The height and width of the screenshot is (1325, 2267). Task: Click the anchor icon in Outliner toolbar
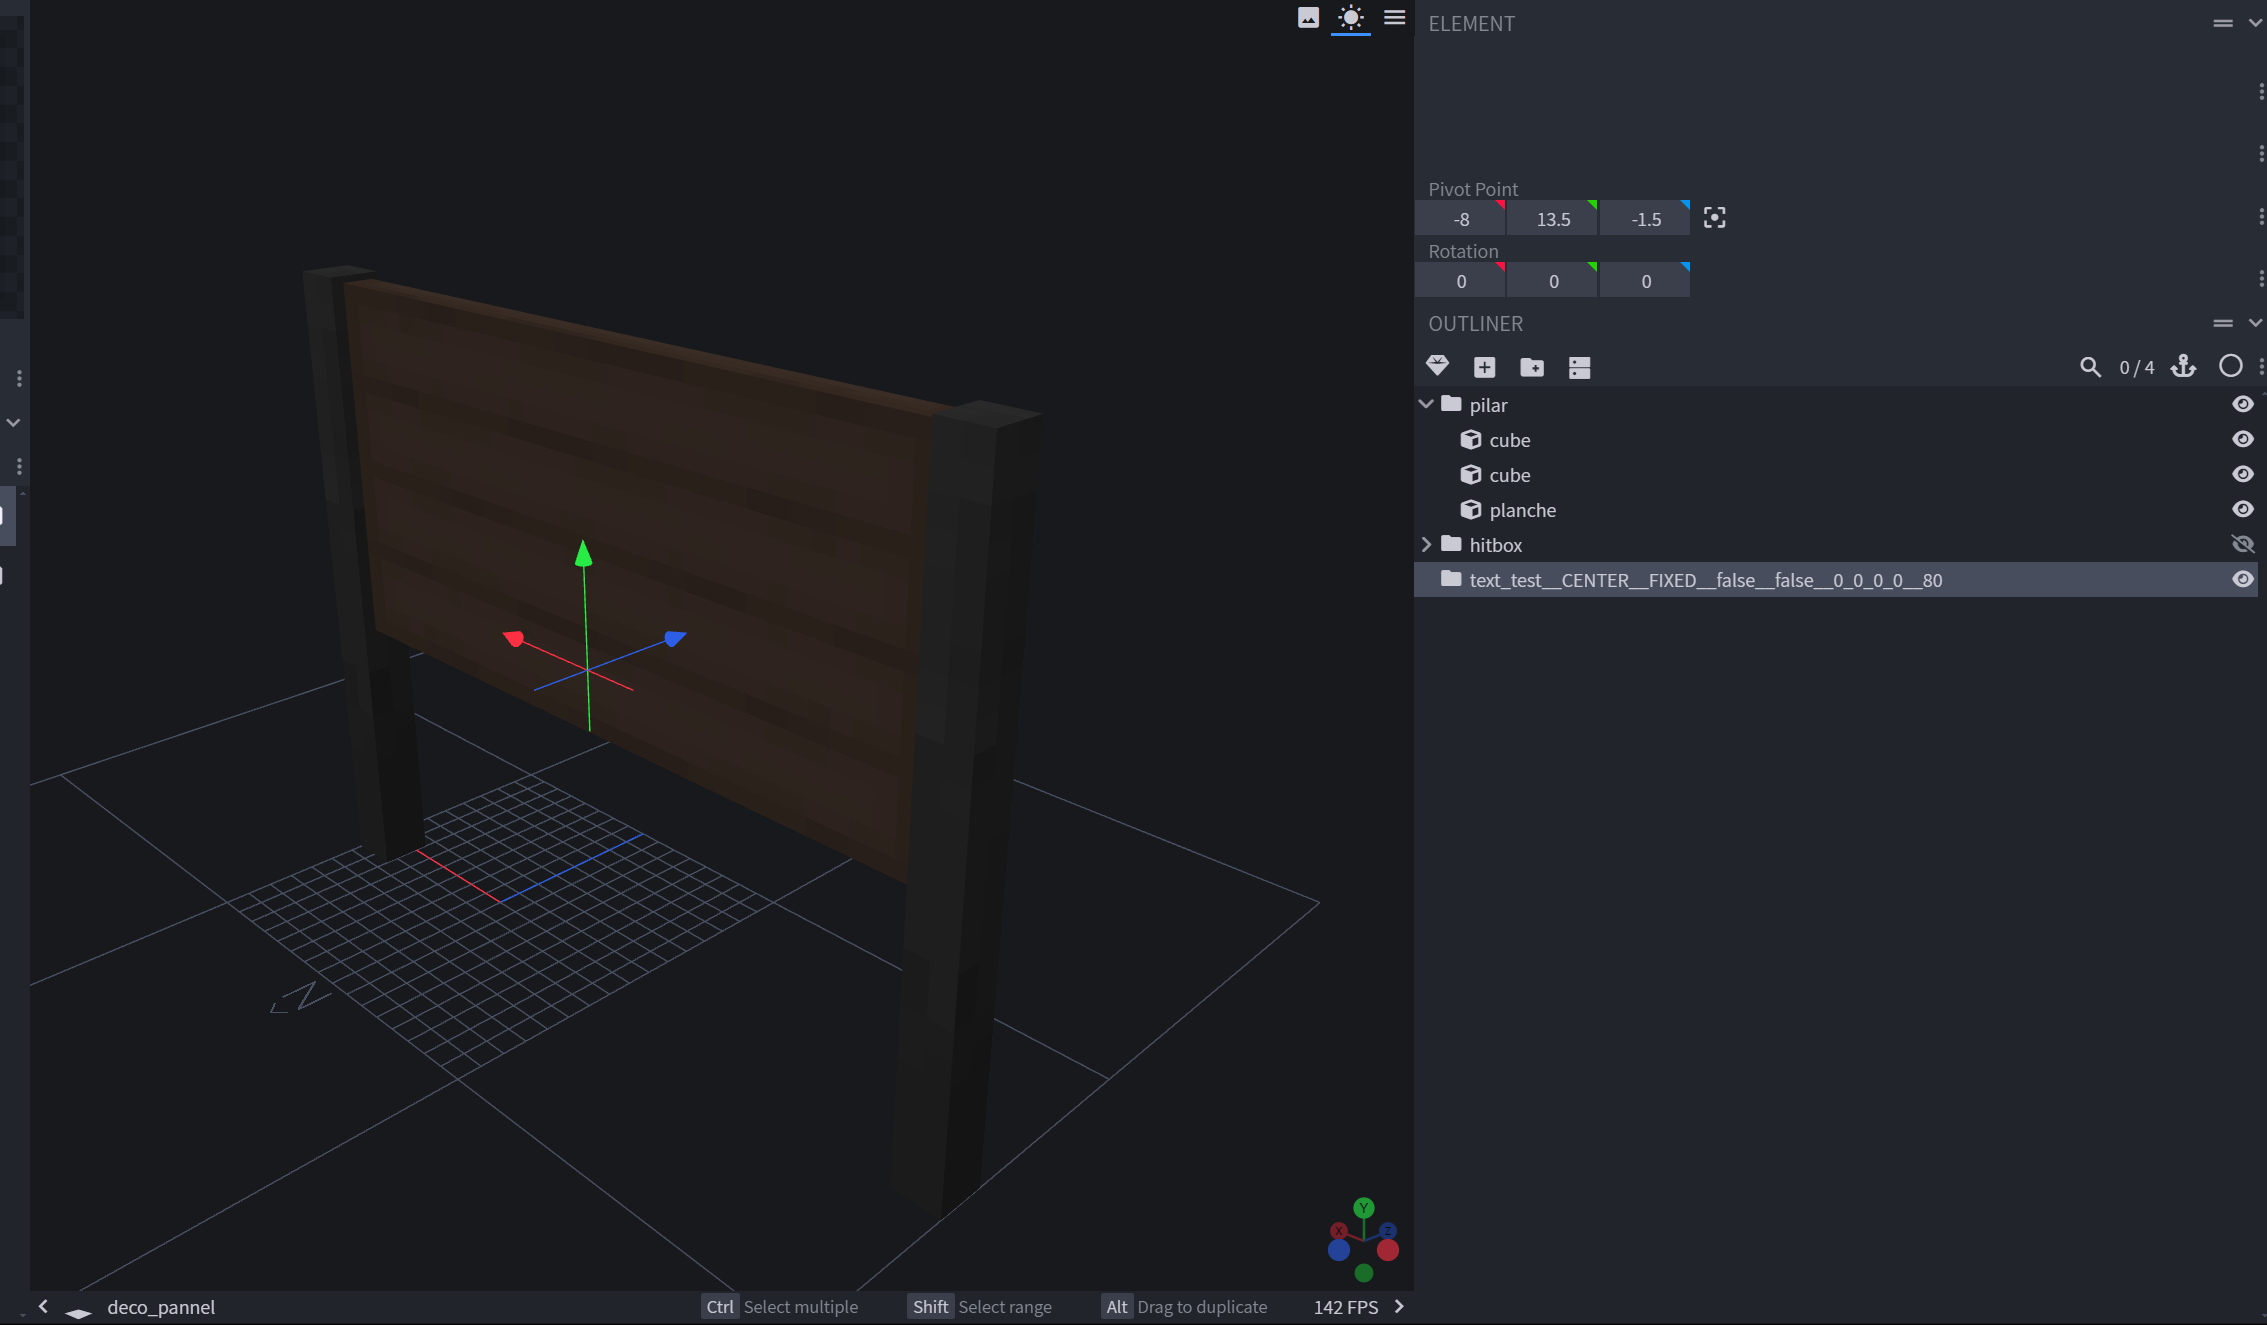(x=2183, y=366)
